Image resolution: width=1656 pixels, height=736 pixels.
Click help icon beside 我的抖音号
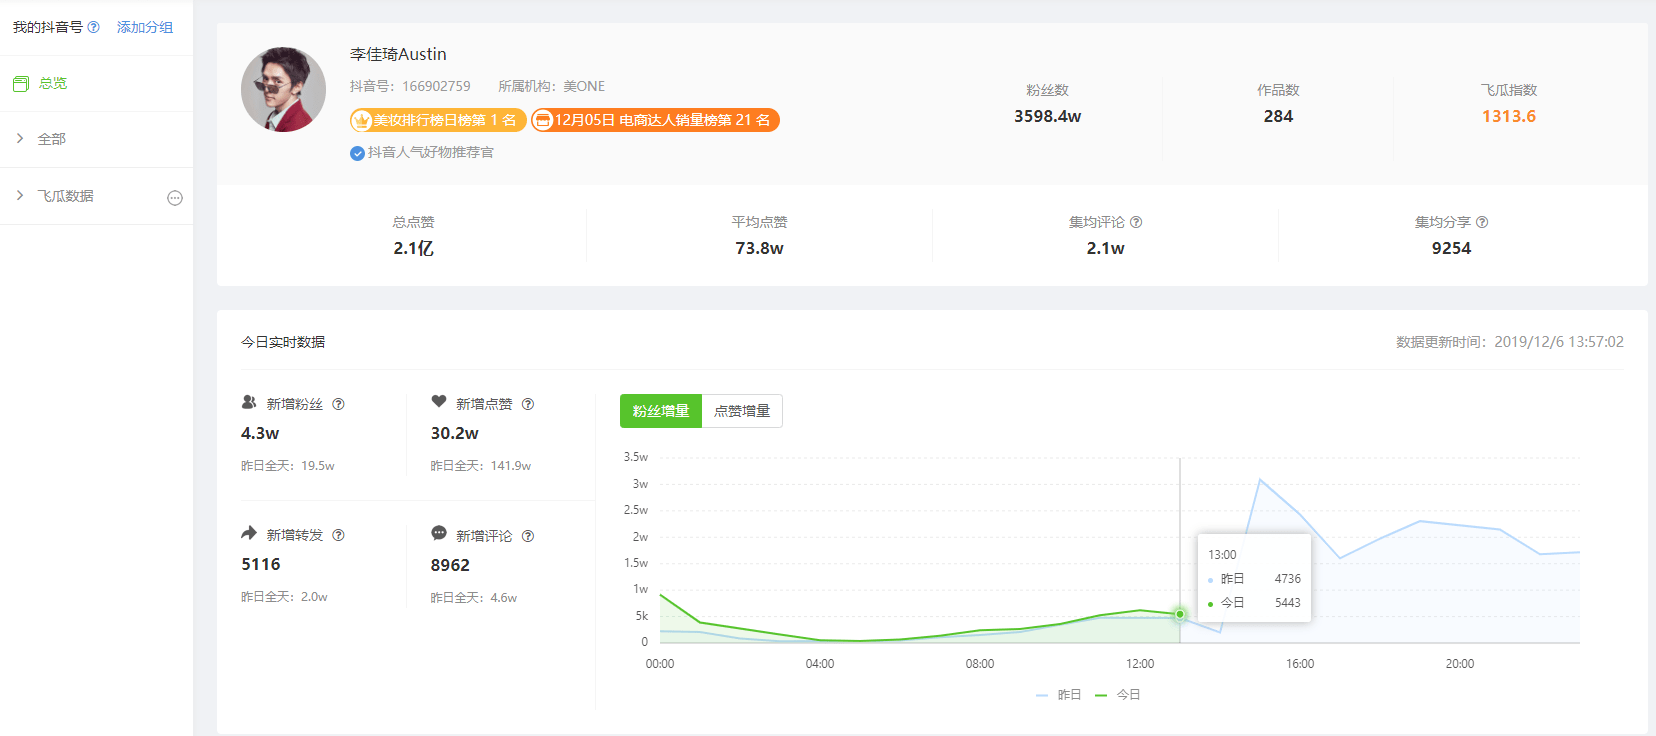(x=94, y=27)
